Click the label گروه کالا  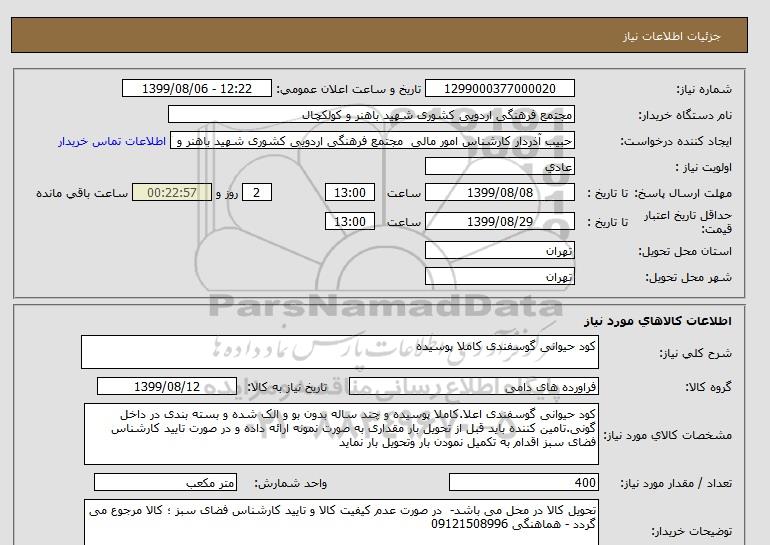pyautogui.click(x=708, y=387)
